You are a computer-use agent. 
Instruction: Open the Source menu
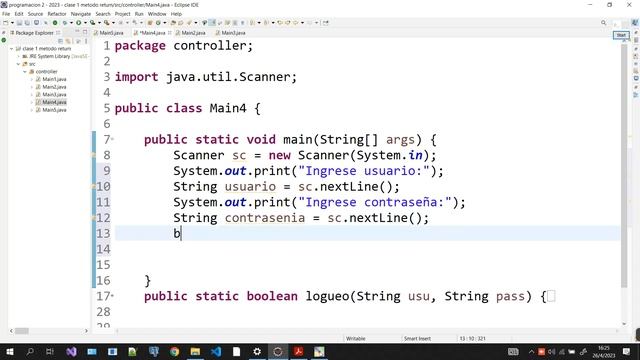[35, 14]
